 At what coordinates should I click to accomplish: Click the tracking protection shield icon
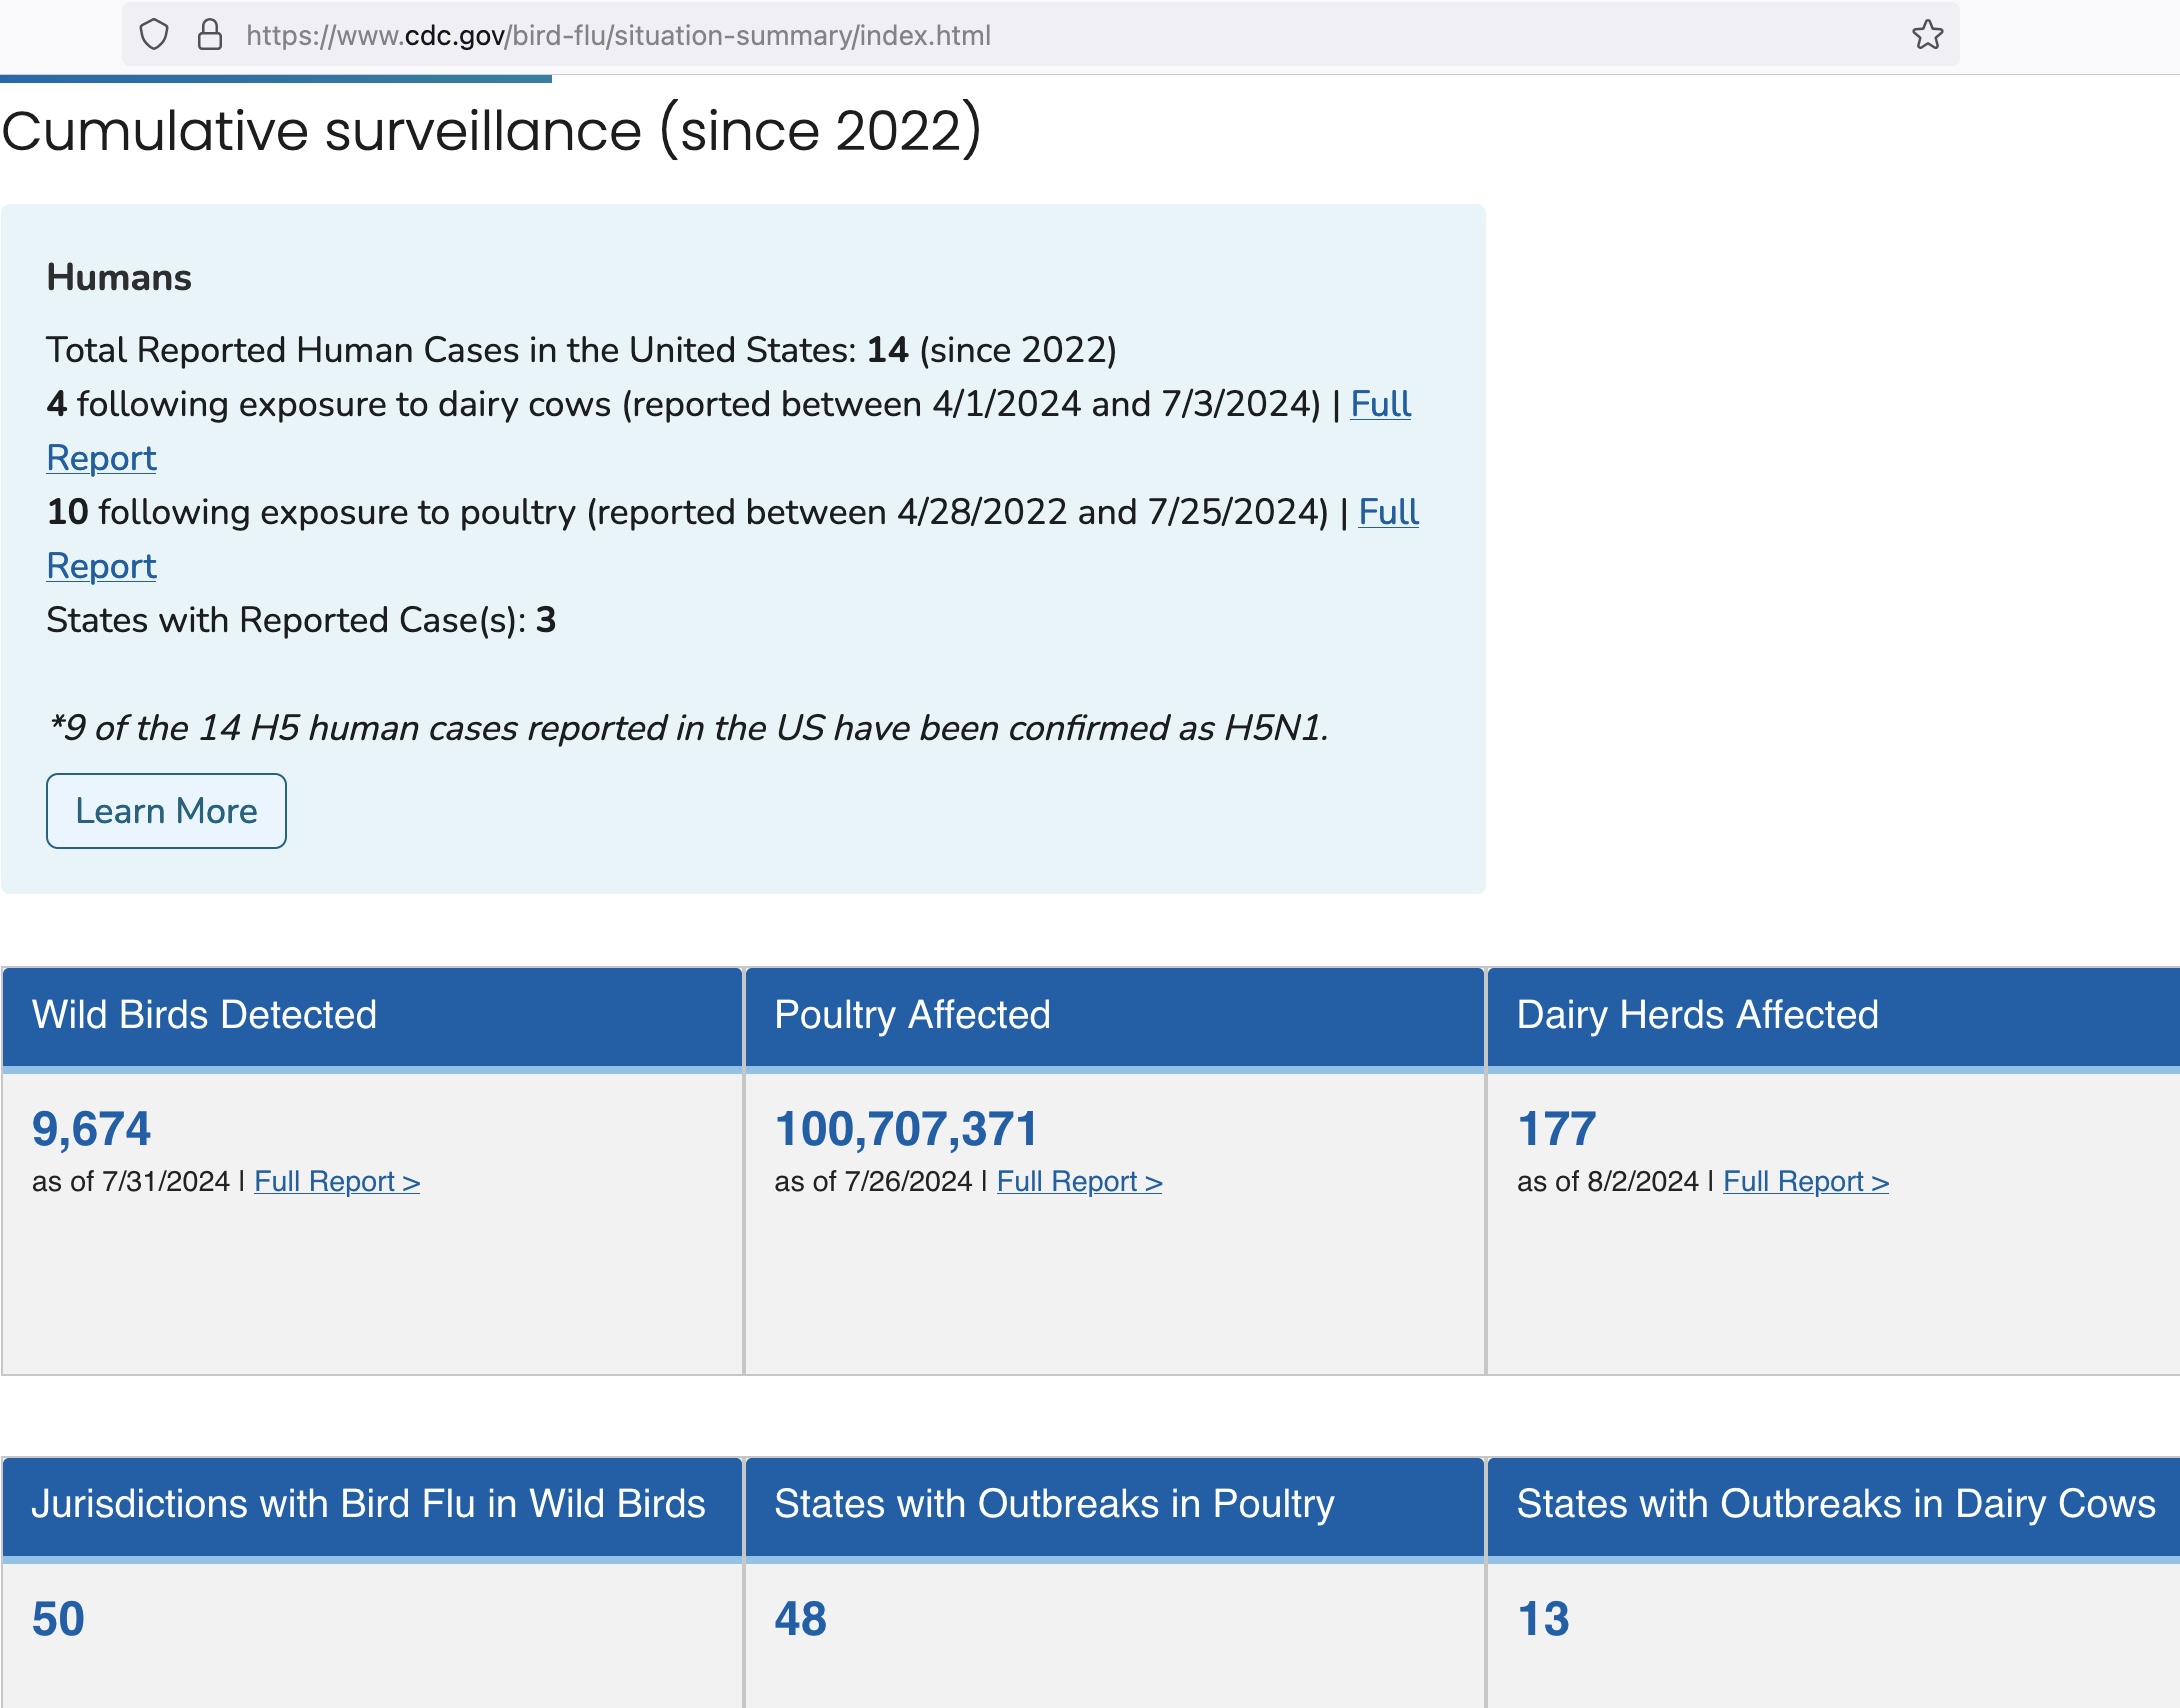153,35
